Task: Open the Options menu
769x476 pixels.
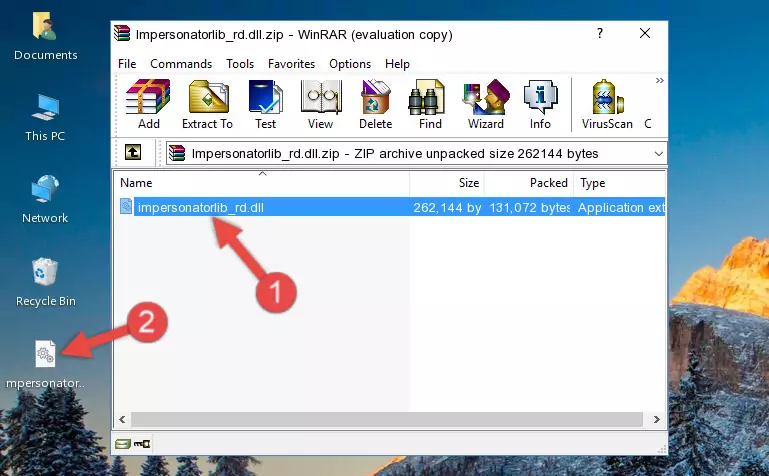Action: click(x=350, y=64)
